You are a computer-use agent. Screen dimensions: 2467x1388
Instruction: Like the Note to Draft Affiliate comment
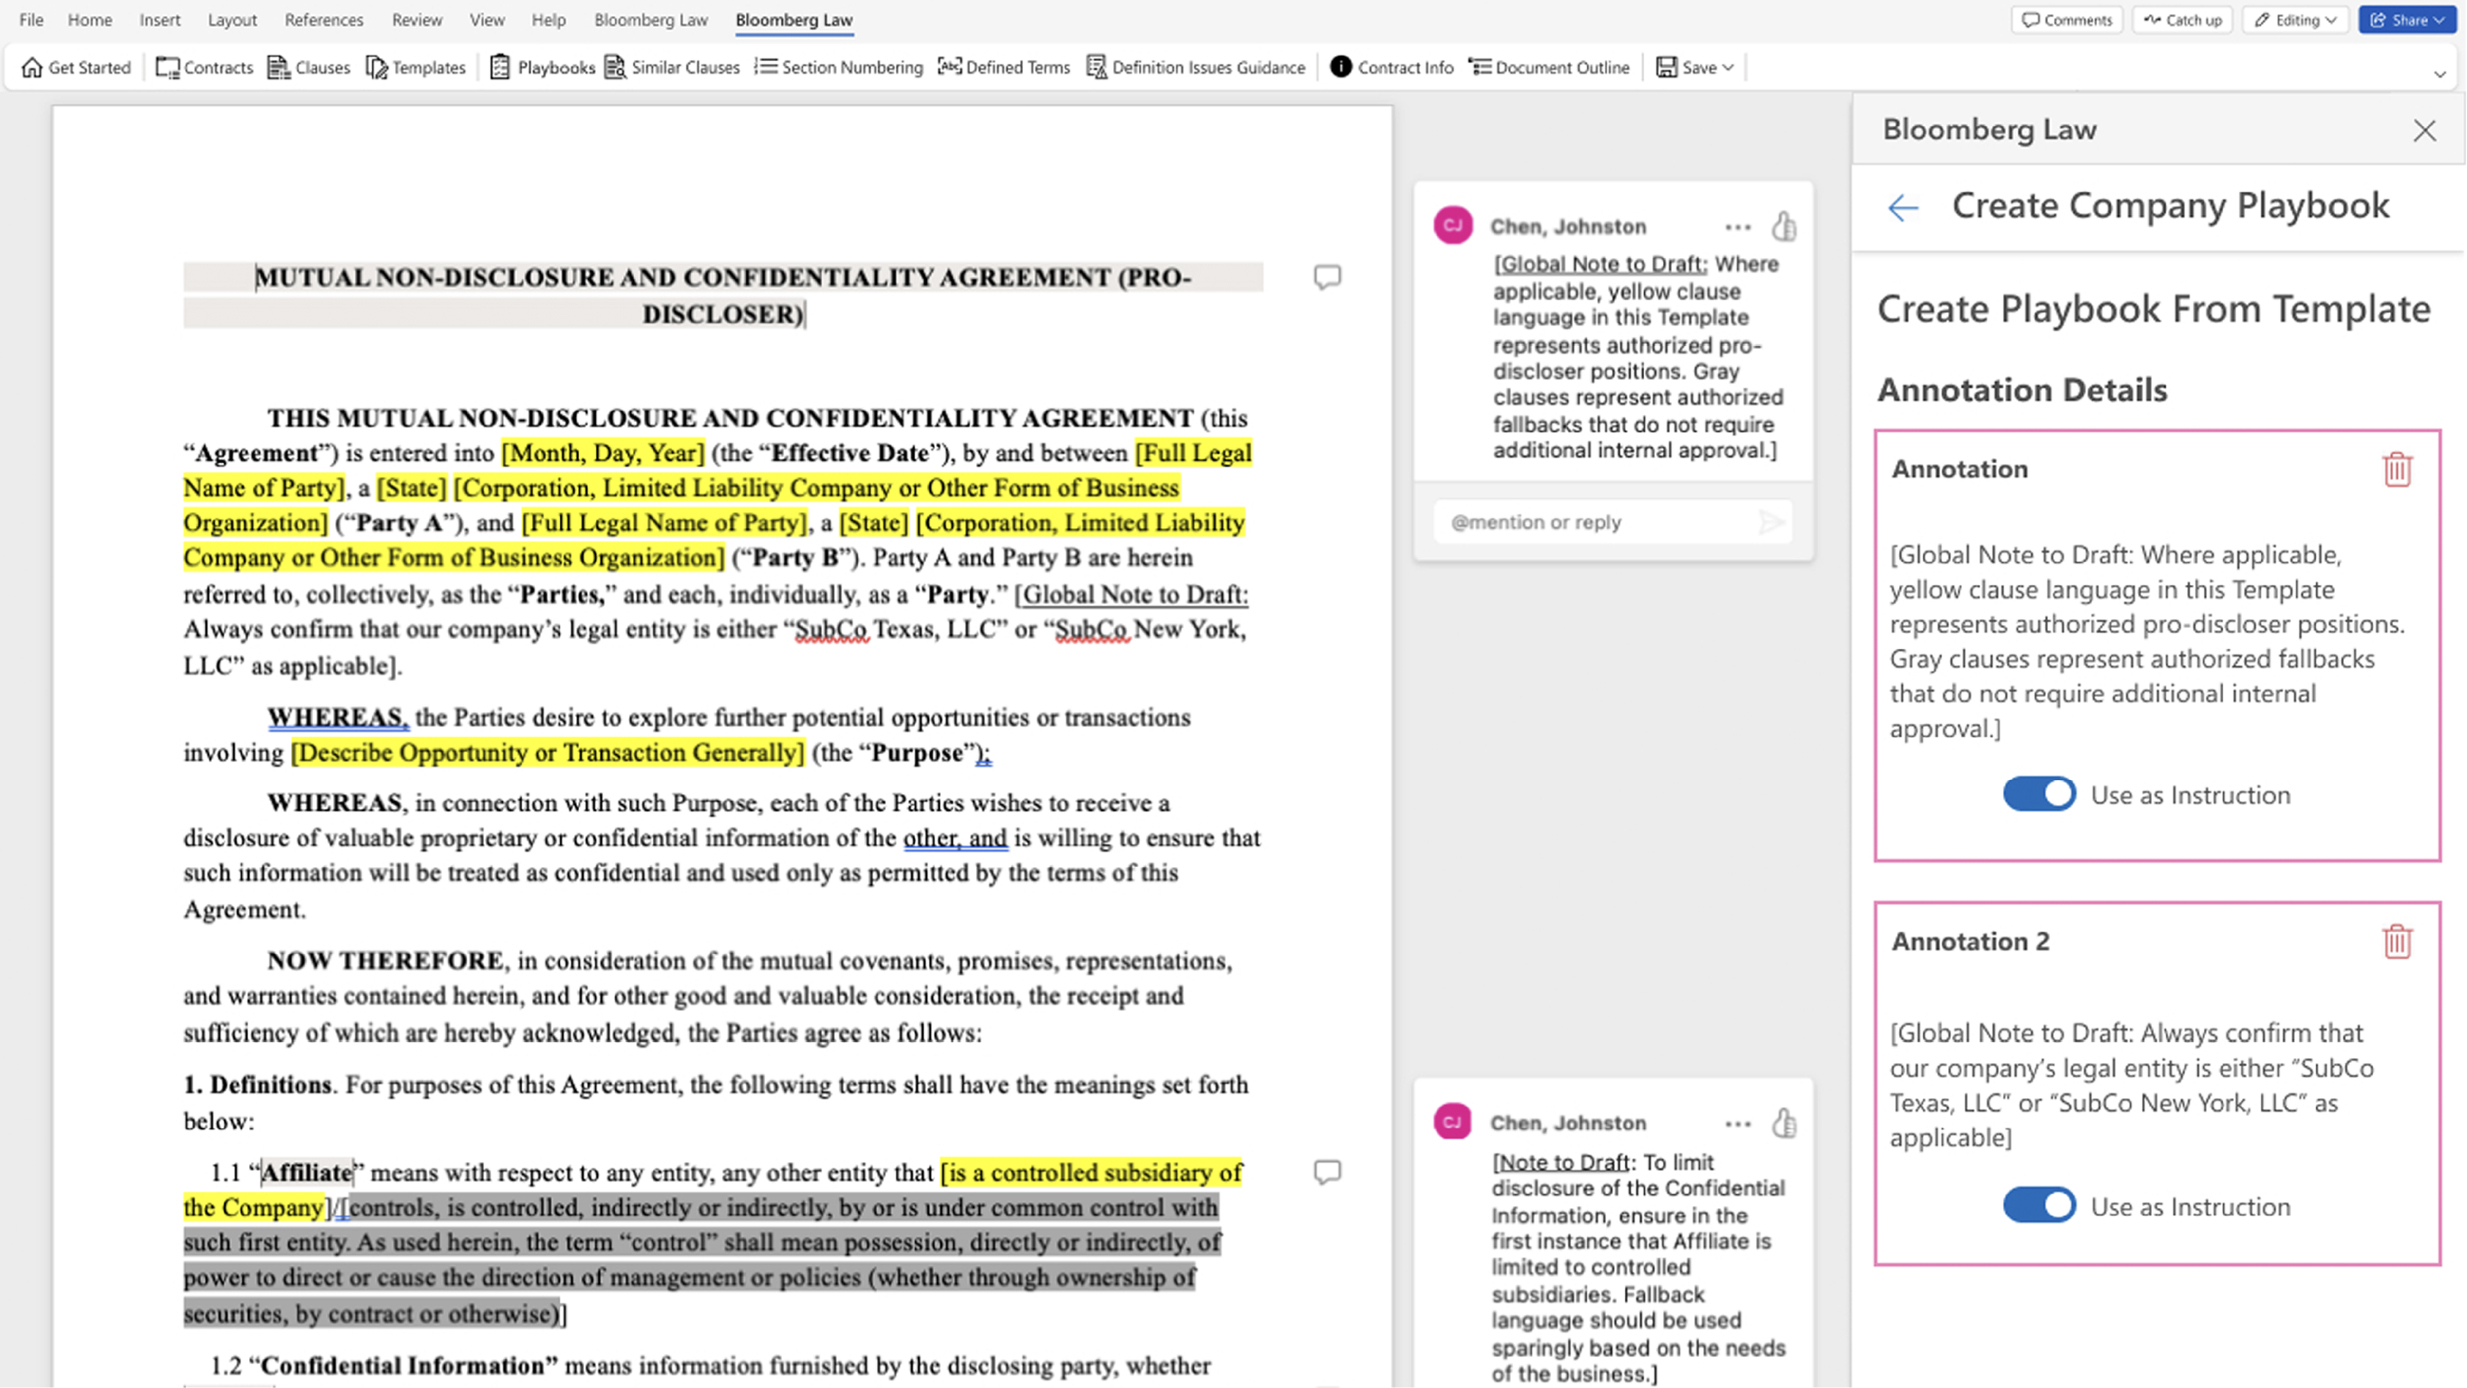click(x=1784, y=1123)
